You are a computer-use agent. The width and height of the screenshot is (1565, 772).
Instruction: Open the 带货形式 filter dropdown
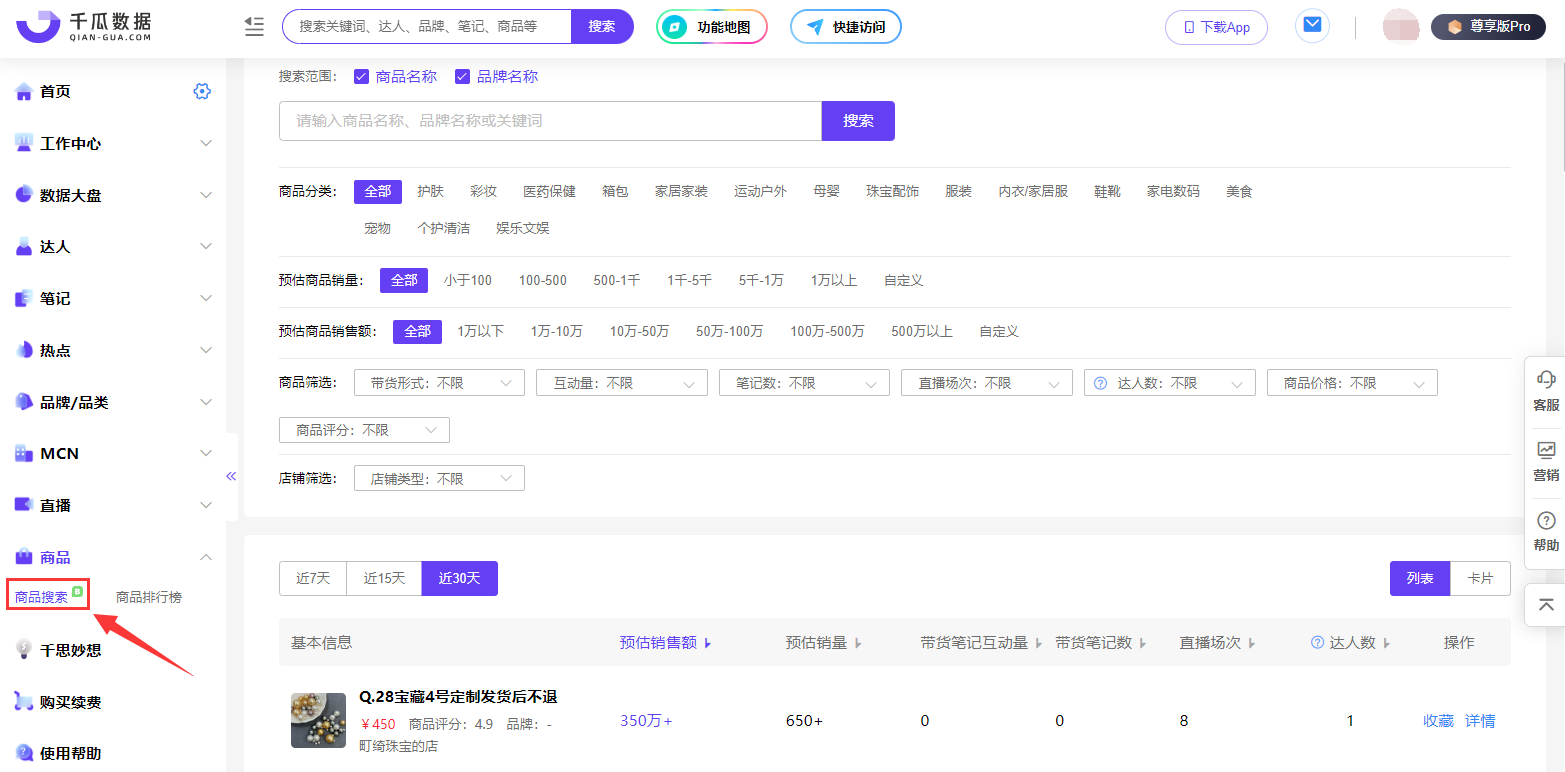tap(438, 382)
